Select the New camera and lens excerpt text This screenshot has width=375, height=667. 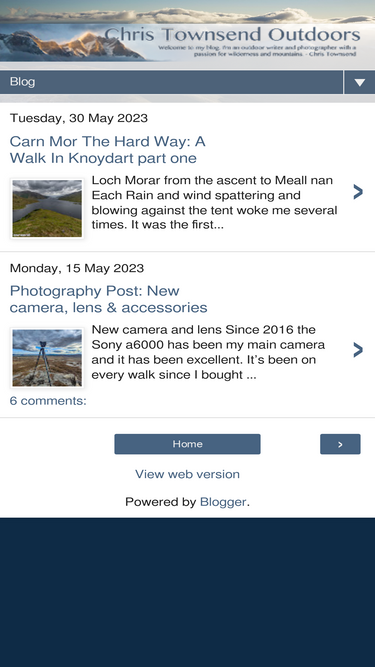pos(208,352)
